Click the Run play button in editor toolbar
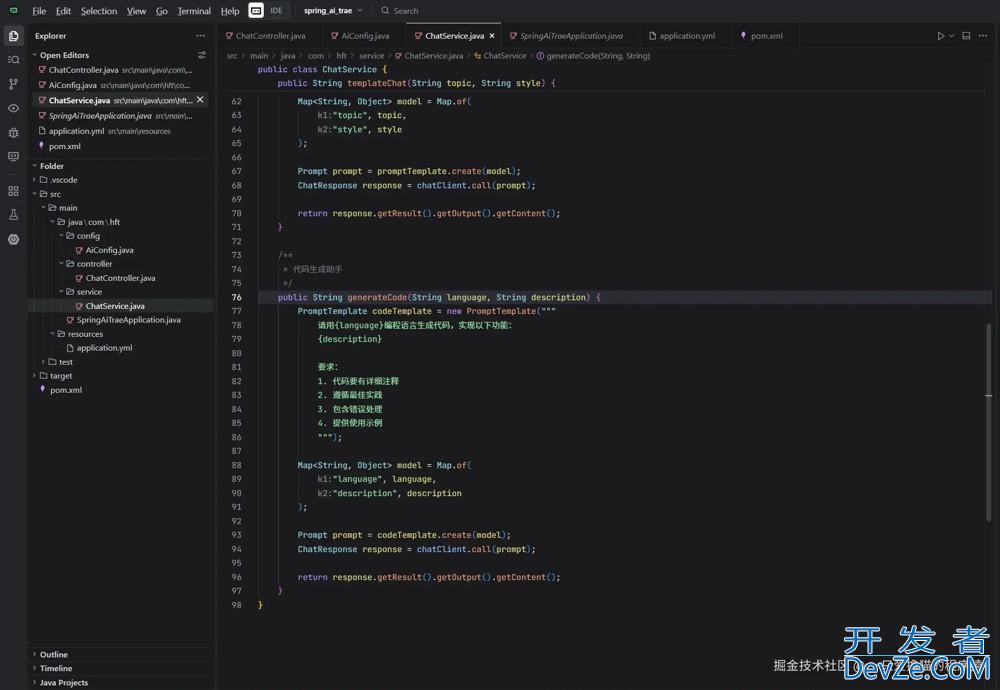This screenshot has width=1000, height=690. (941, 36)
